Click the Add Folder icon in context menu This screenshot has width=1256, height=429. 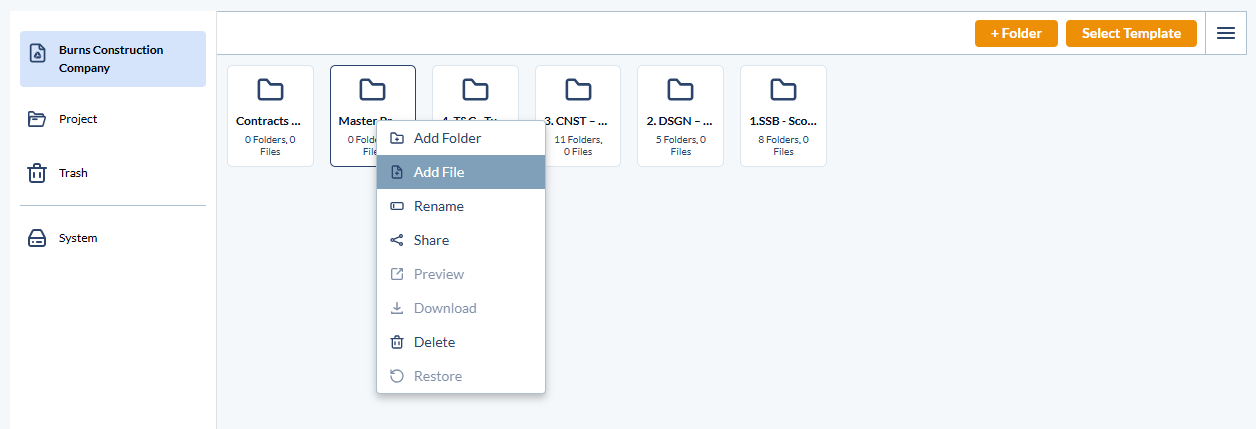click(397, 138)
